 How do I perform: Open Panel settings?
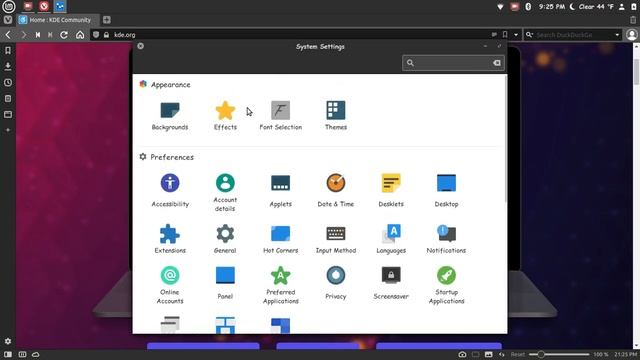[x=225, y=283]
